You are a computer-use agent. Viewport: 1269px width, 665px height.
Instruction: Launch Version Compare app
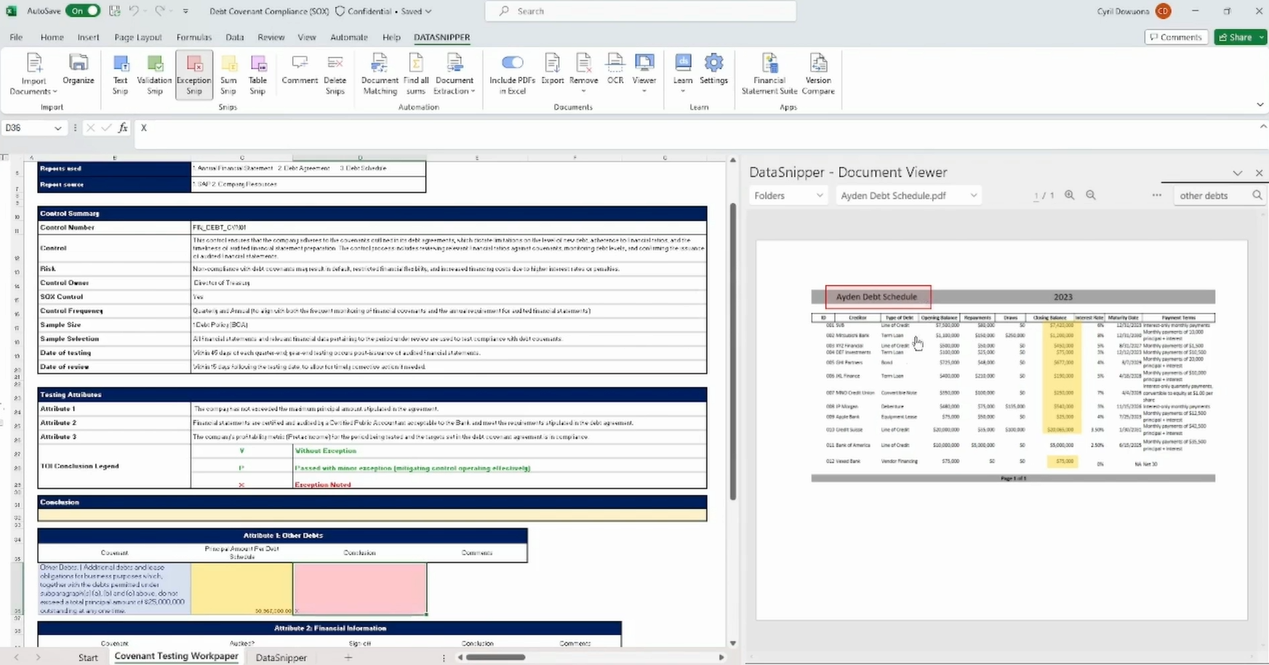[818, 75]
